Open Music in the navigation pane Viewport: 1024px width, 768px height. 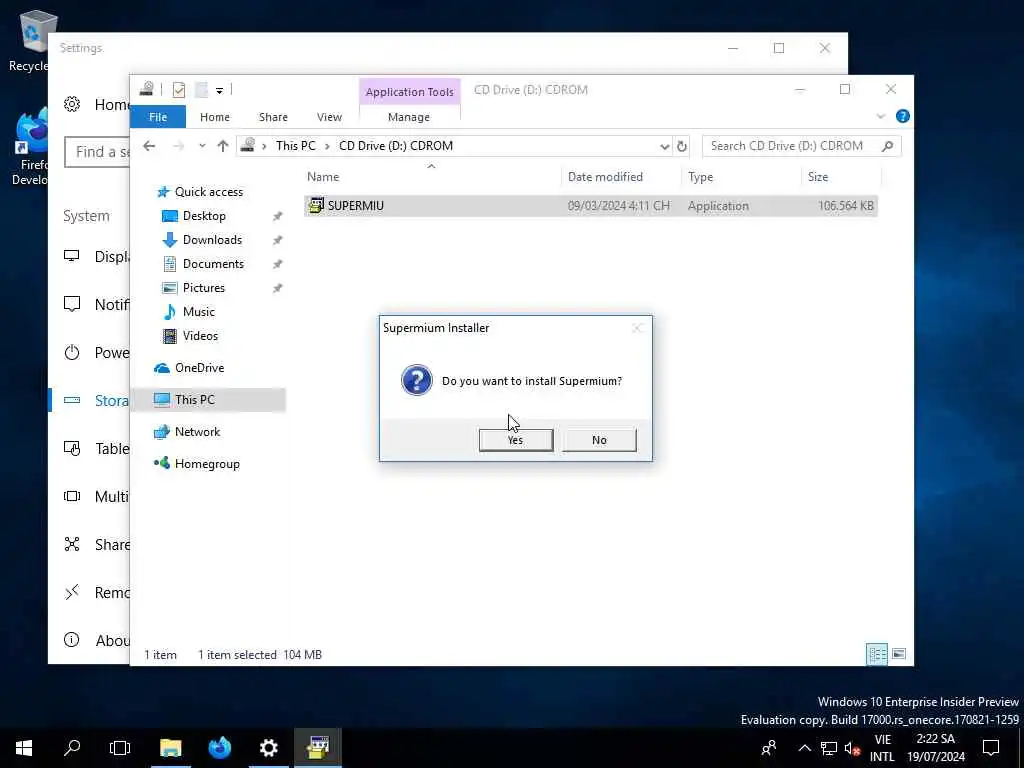point(198,312)
